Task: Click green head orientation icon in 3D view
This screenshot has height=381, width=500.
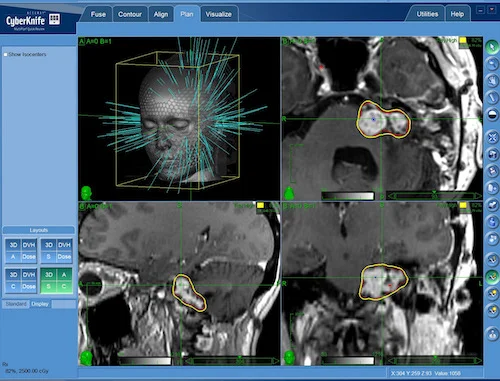Action: (x=86, y=193)
